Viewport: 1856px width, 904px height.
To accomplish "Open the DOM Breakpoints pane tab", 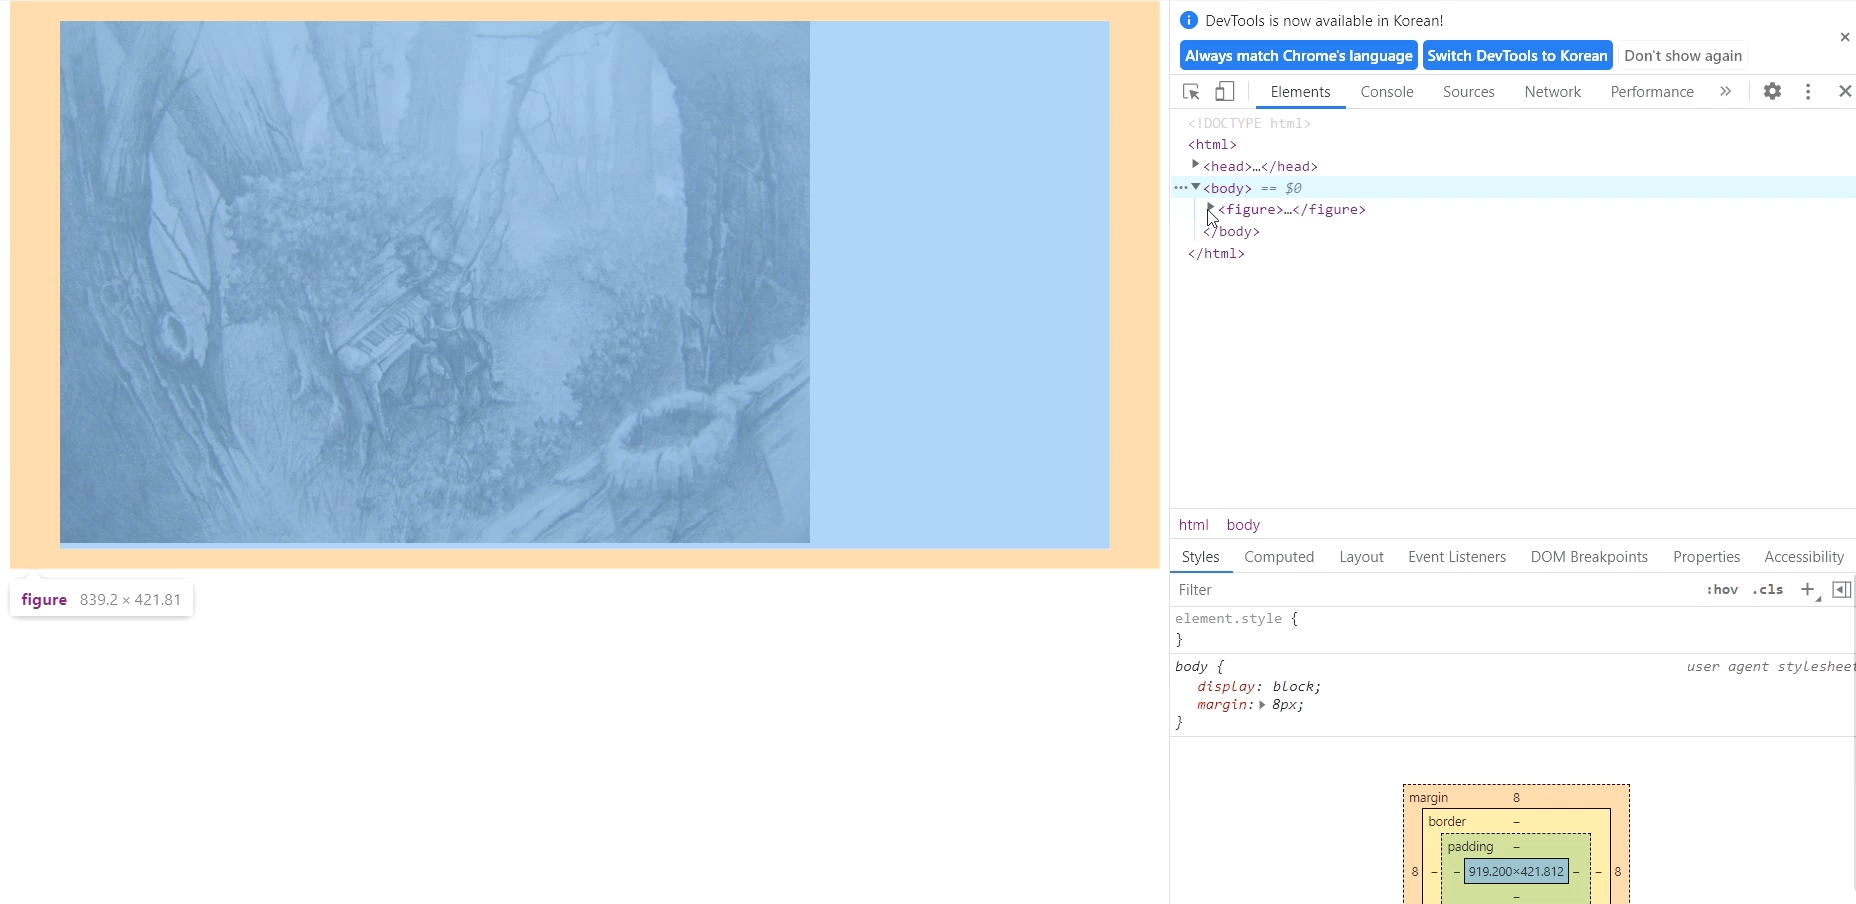I will click(x=1588, y=557).
